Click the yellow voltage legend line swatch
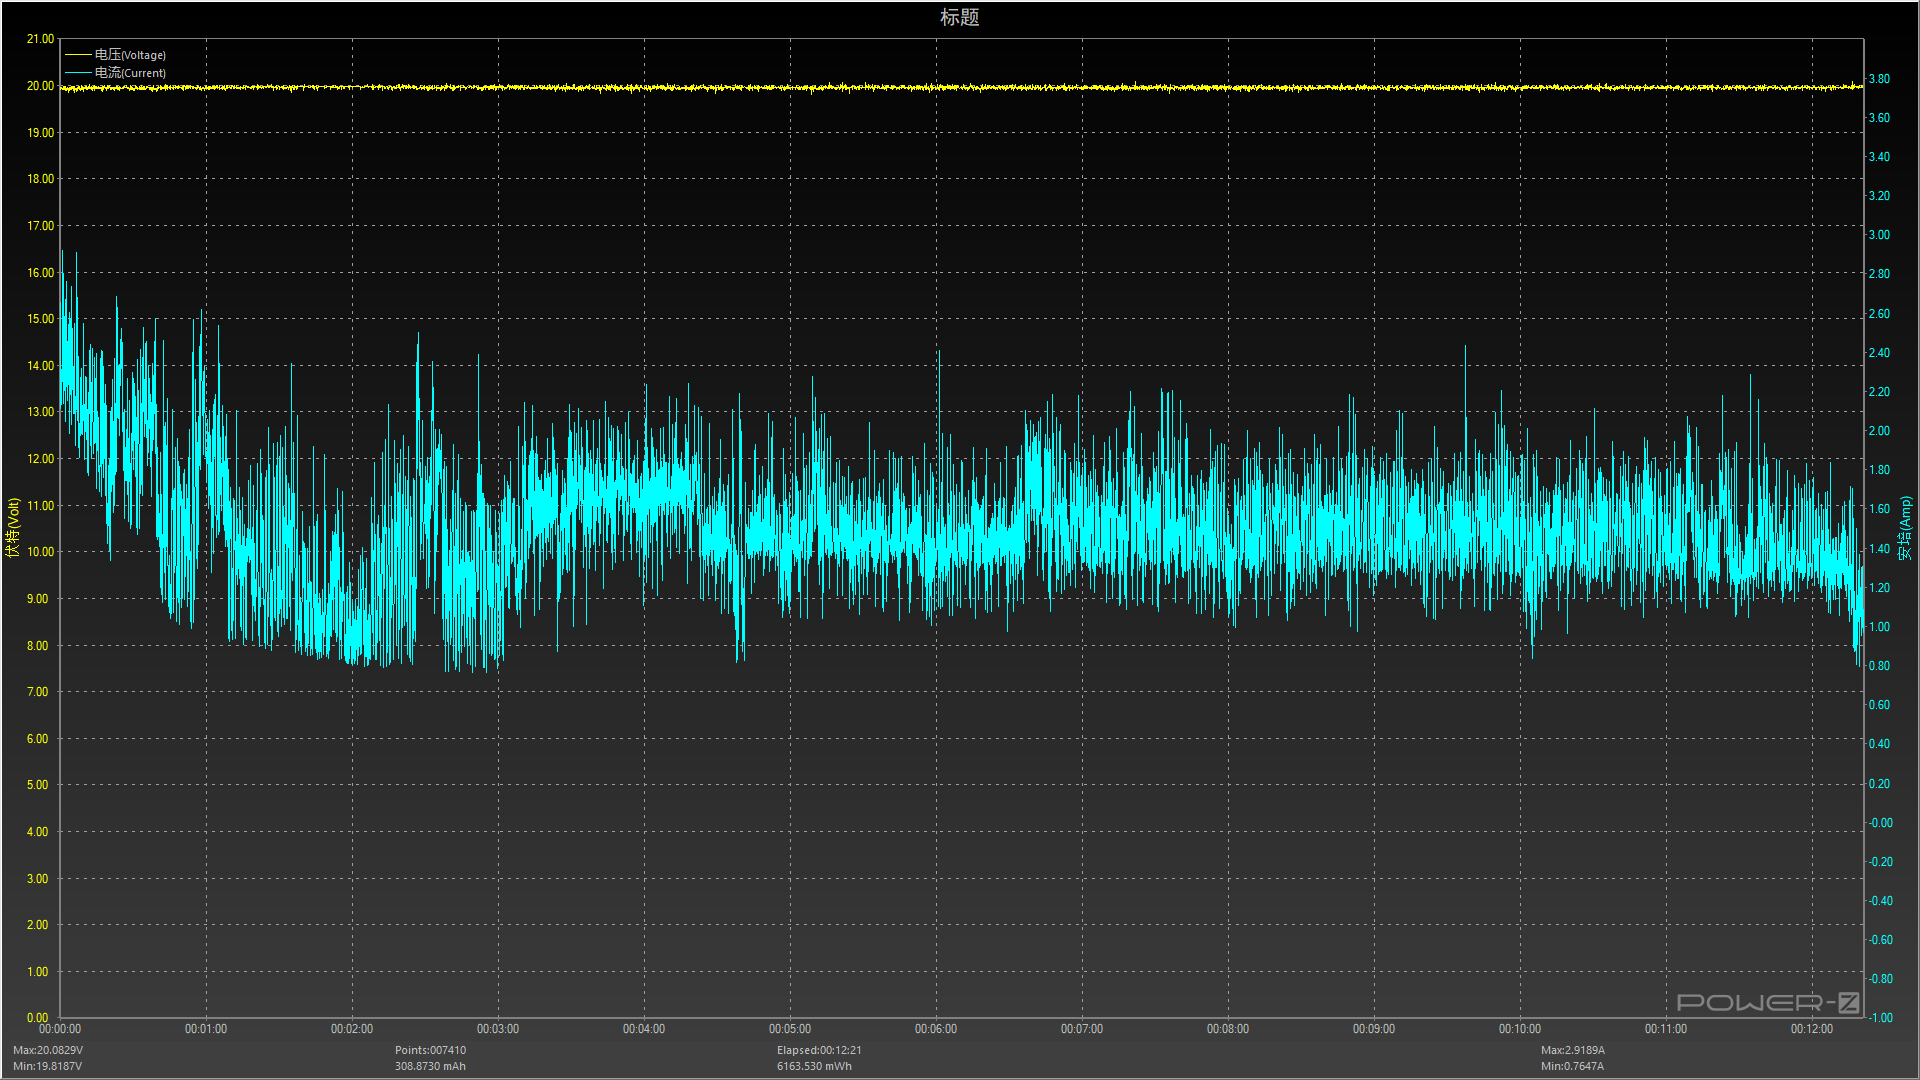 pyautogui.click(x=78, y=55)
